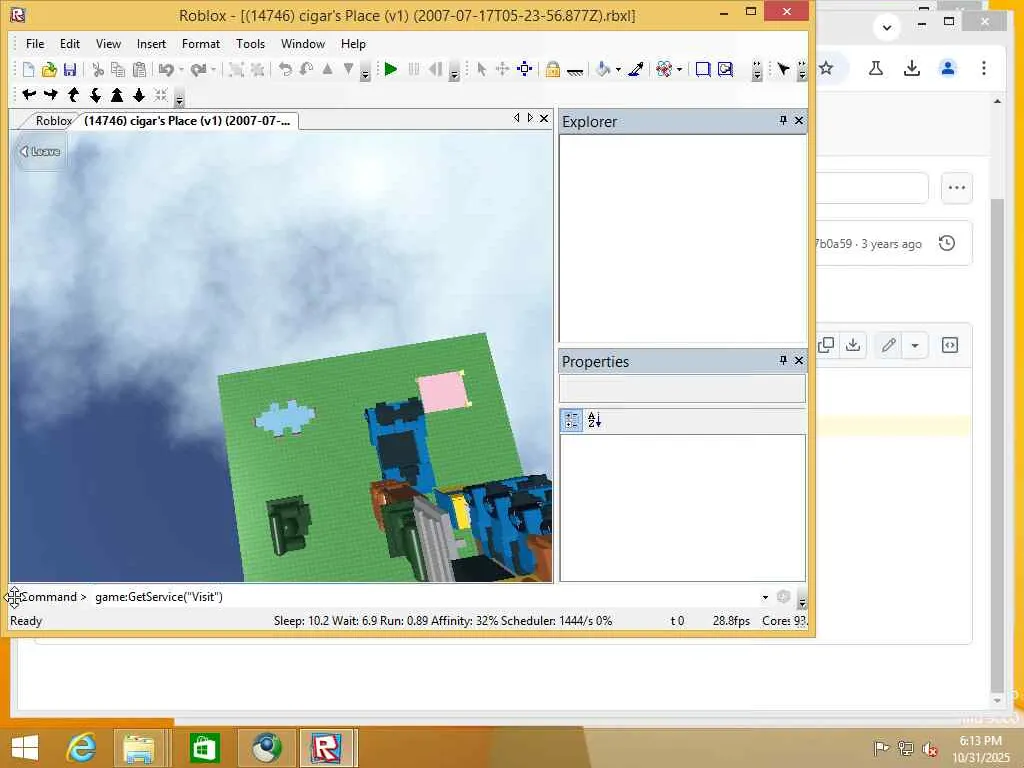
Task: Open the Edit menu
Action: point(70,44)
